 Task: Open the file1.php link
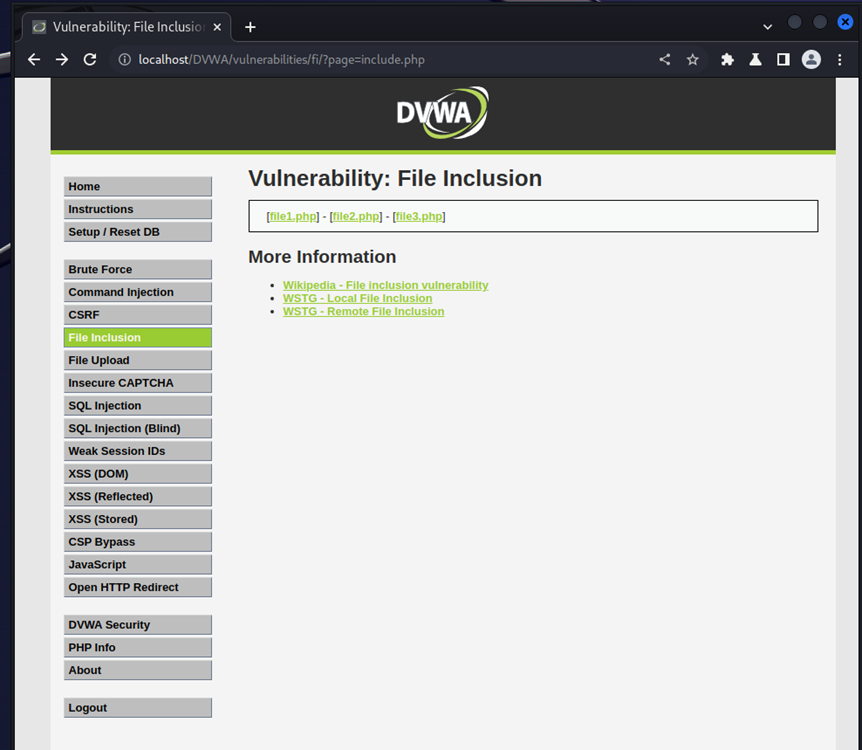pyautogui.click(x=293, y=216)
